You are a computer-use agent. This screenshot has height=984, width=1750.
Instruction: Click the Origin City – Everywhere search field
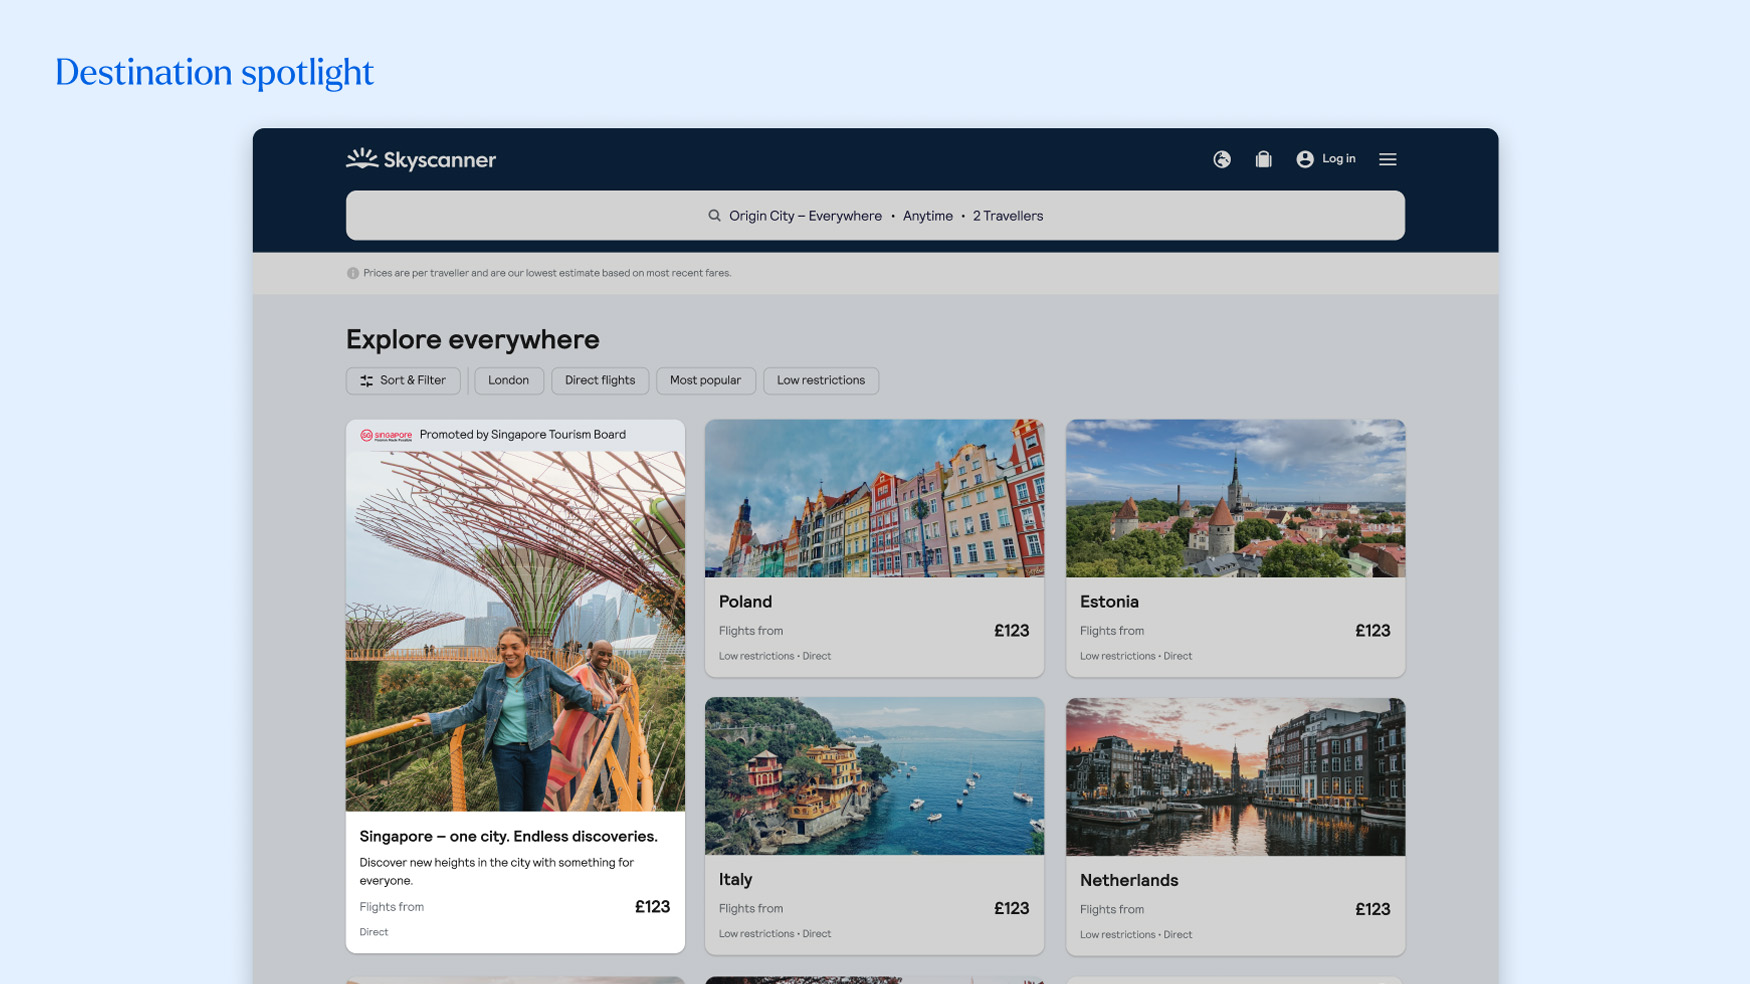point(805,215)
